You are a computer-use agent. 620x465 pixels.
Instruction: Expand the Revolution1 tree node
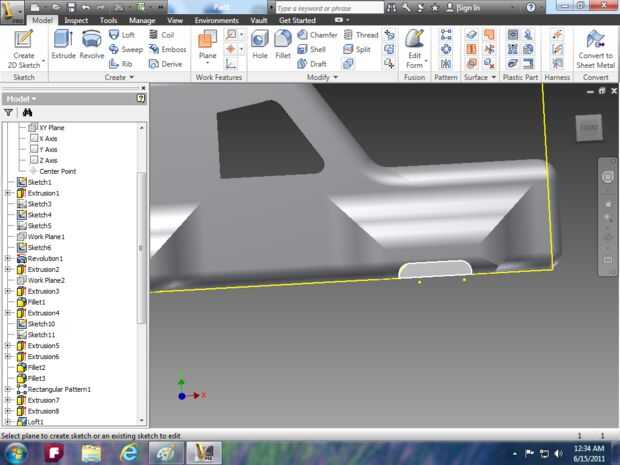(x=8, y=259)
